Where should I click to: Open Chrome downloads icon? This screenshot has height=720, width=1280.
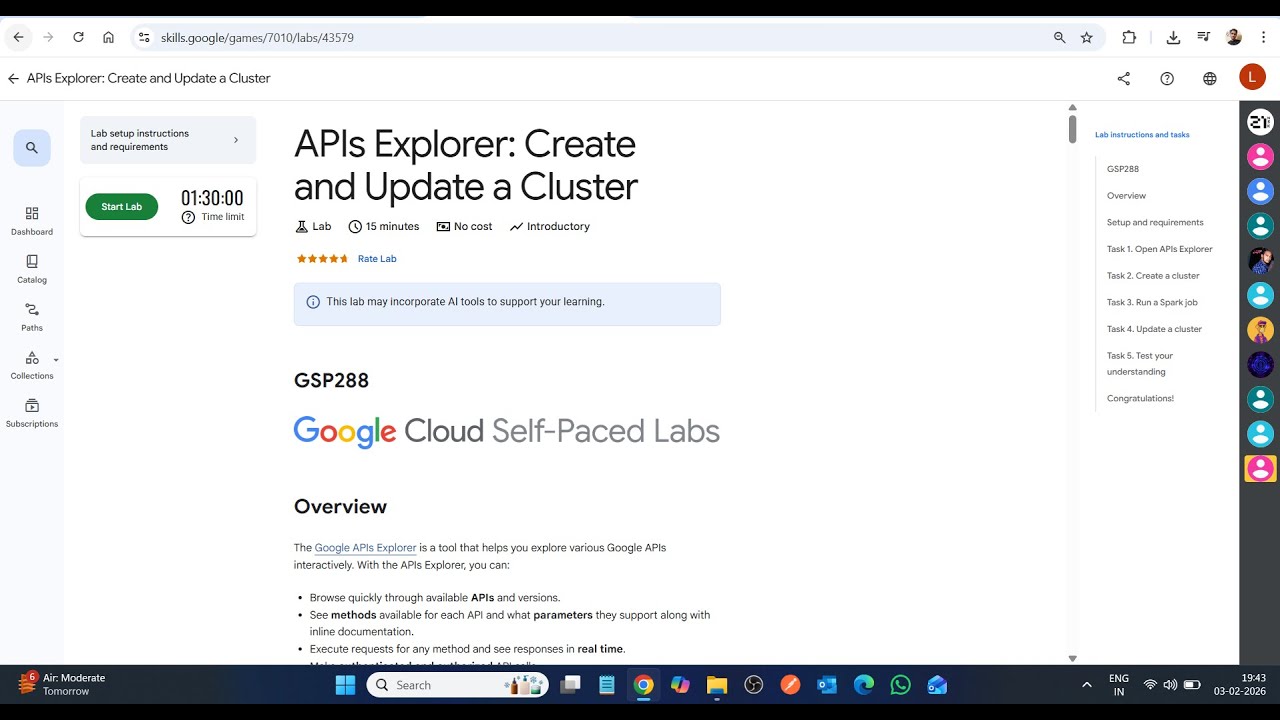[x=1173, y=37]
